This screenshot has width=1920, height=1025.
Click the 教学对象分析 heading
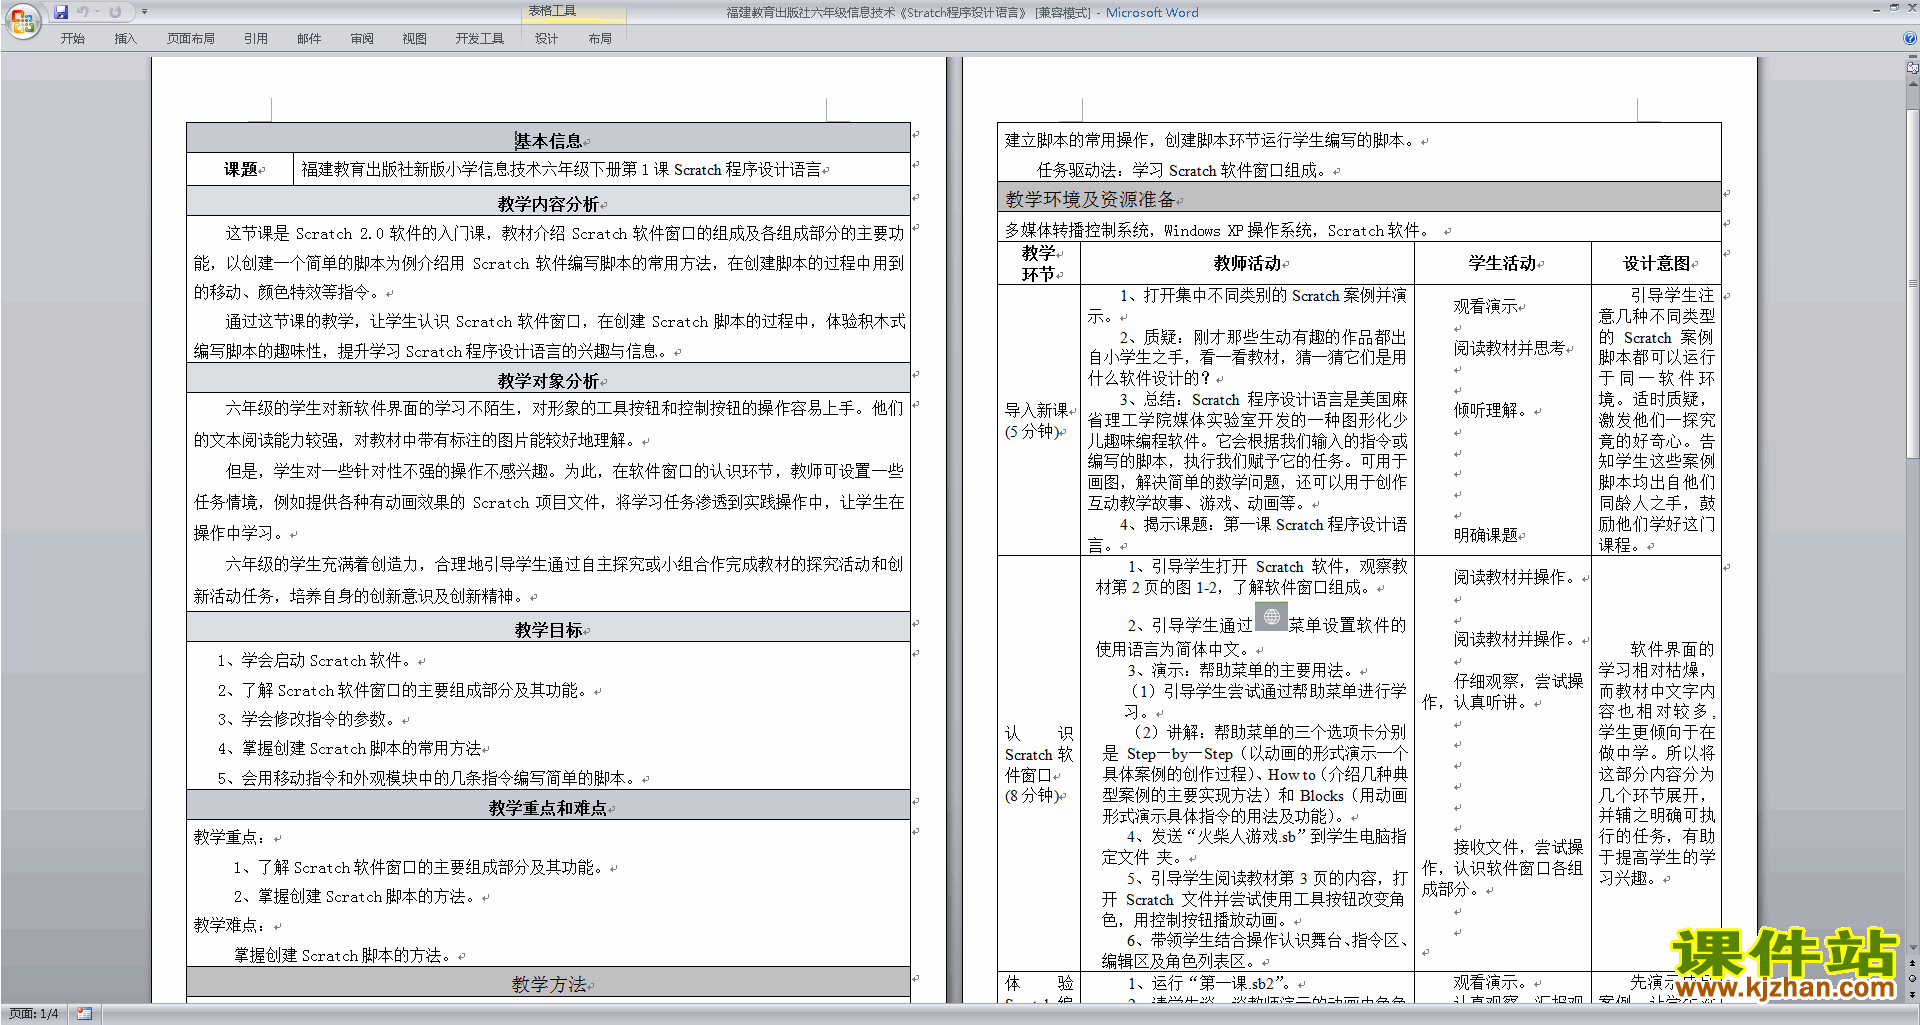click(548, 380)
